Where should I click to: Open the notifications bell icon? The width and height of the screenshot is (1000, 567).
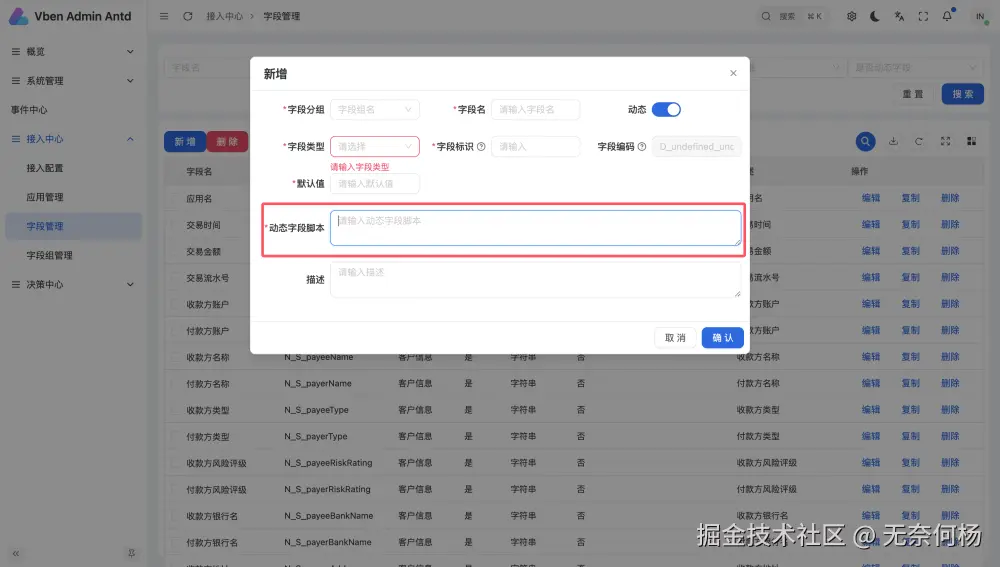(947, 16)
